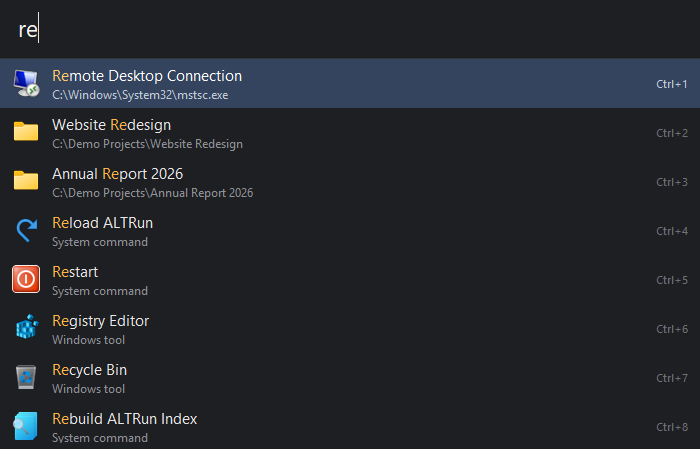The image size is (700, 449).
Task: Click the Ctrl+1 shortcut label
Action: (671, 84)
